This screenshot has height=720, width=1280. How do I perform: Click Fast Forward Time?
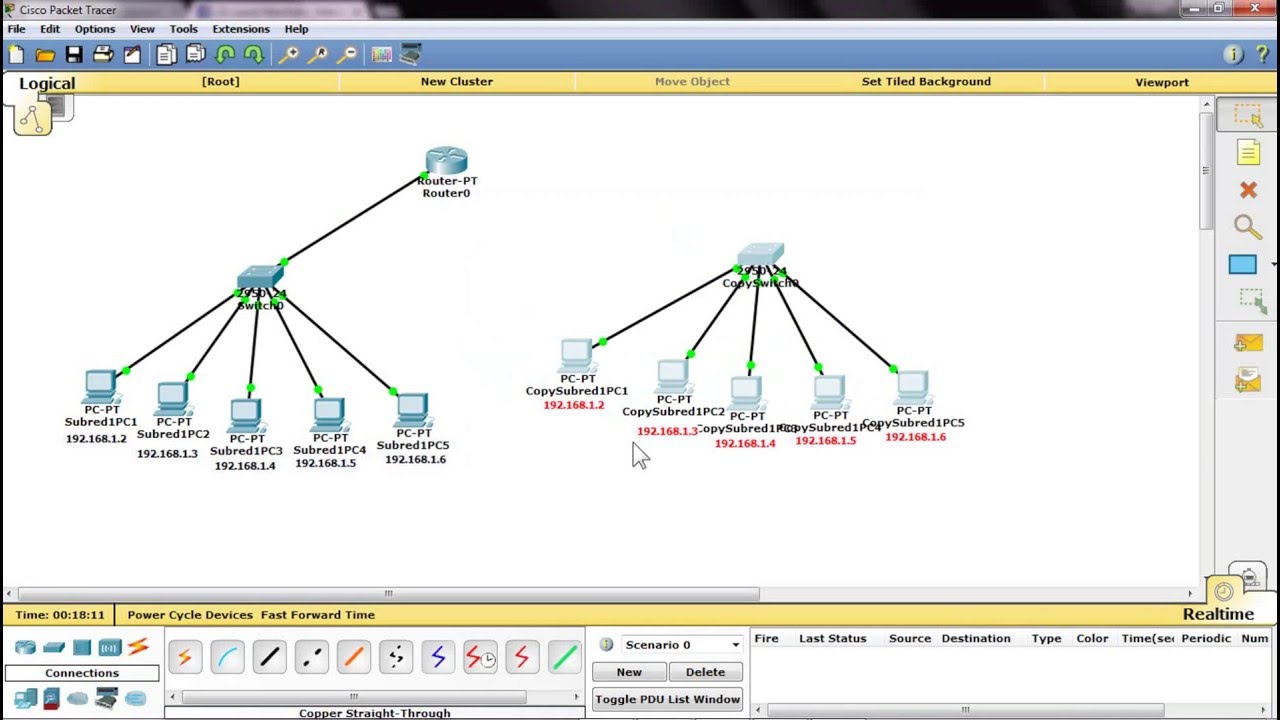coord(318,615)
